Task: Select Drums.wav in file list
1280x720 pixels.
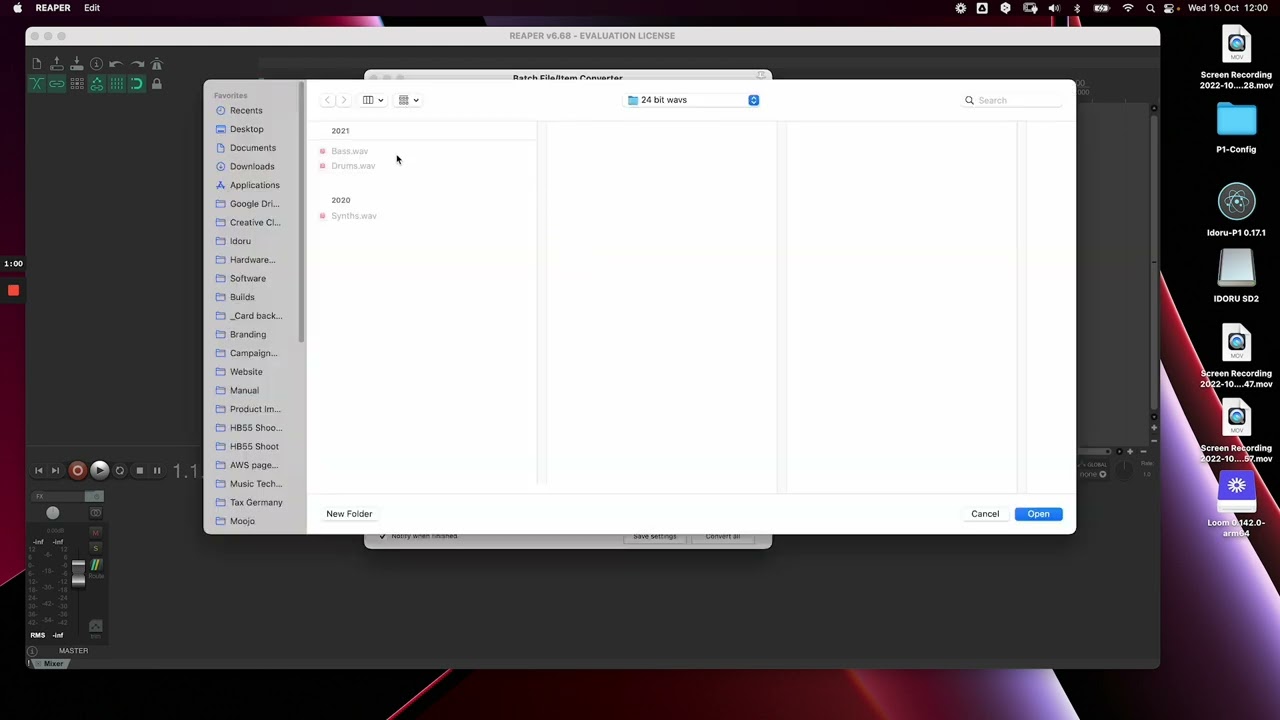Action: tap(352, 166)
